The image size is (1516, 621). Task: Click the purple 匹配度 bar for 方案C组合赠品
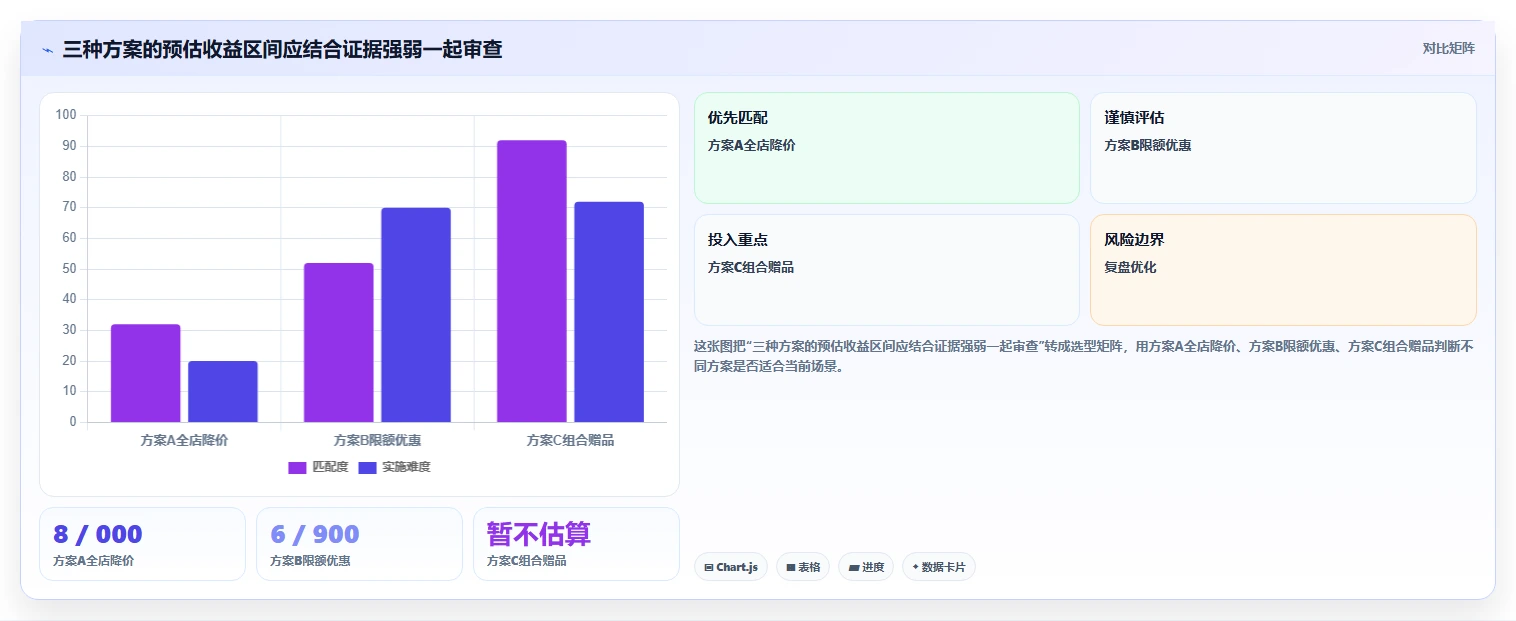coord(532,281)
